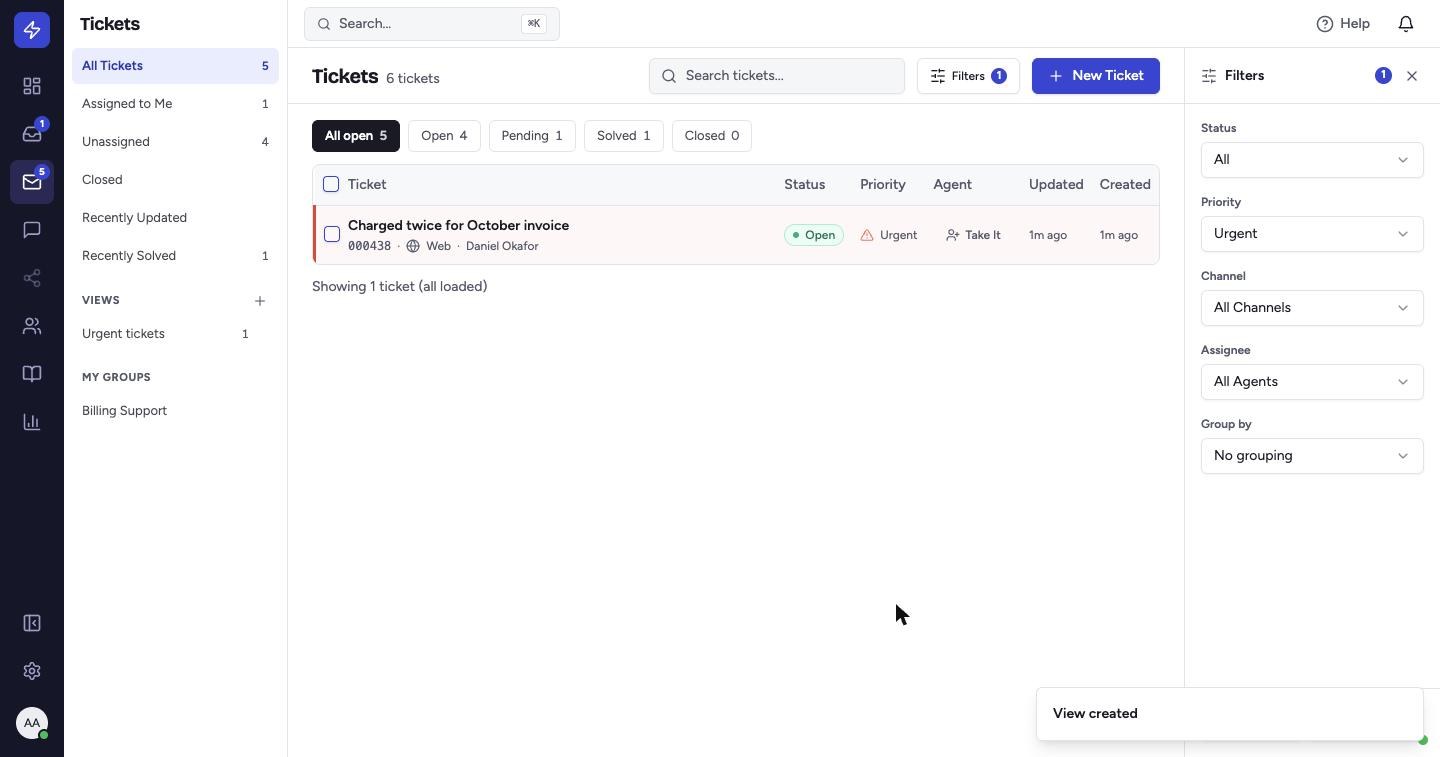Click the sliders icon in Filters panel header
Image resolution: width=1440 pixels, height=757 pixels.
point(1209,76)
